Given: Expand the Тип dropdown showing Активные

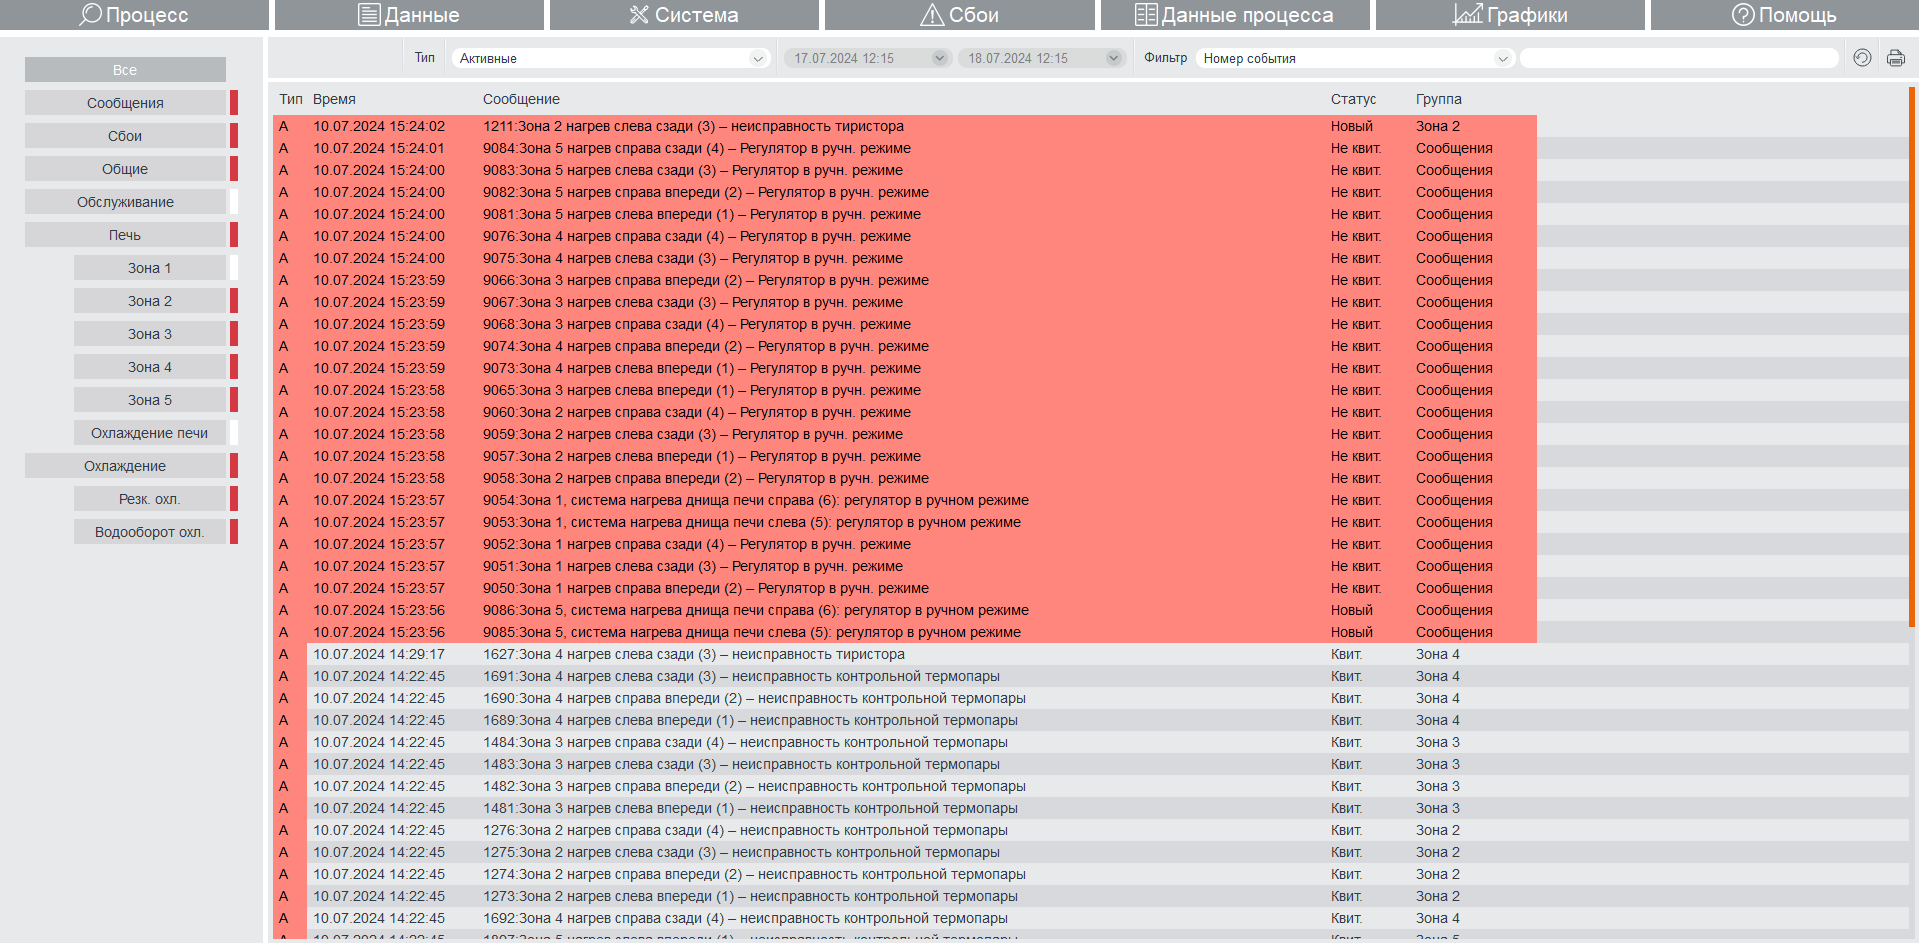Looking at the screenshot, I should coord(611,58).
